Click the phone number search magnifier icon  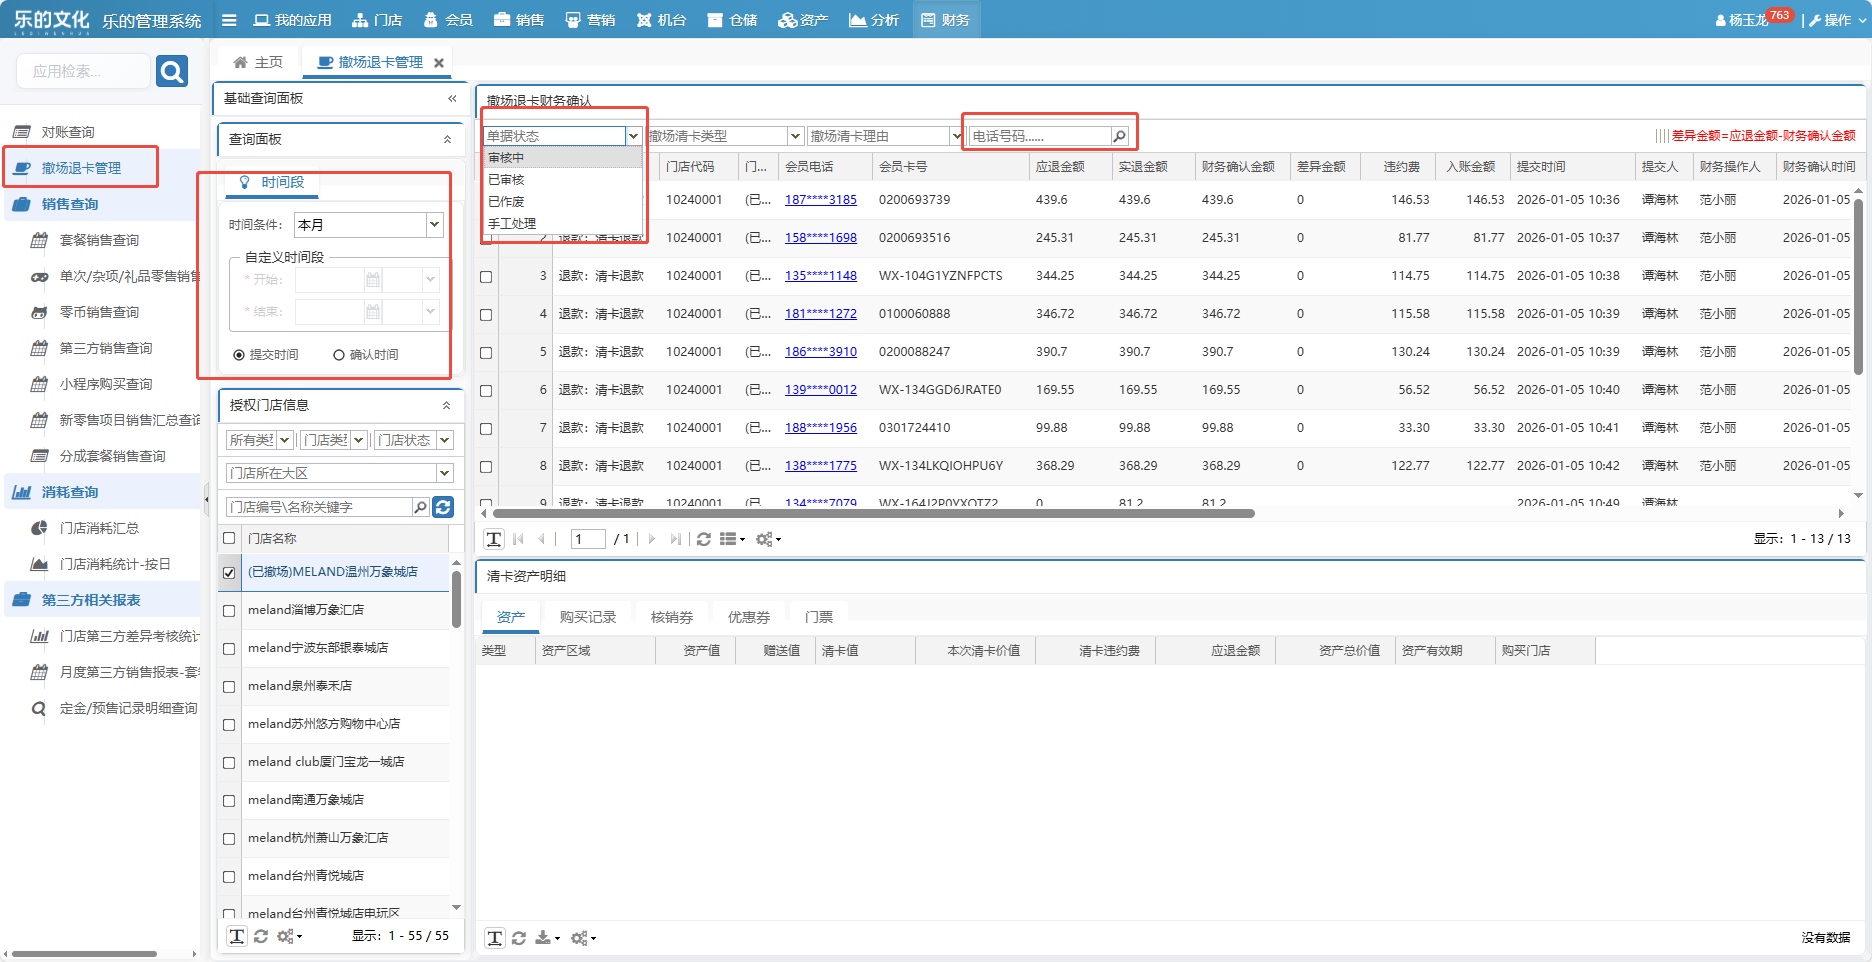coord(1119,136)
